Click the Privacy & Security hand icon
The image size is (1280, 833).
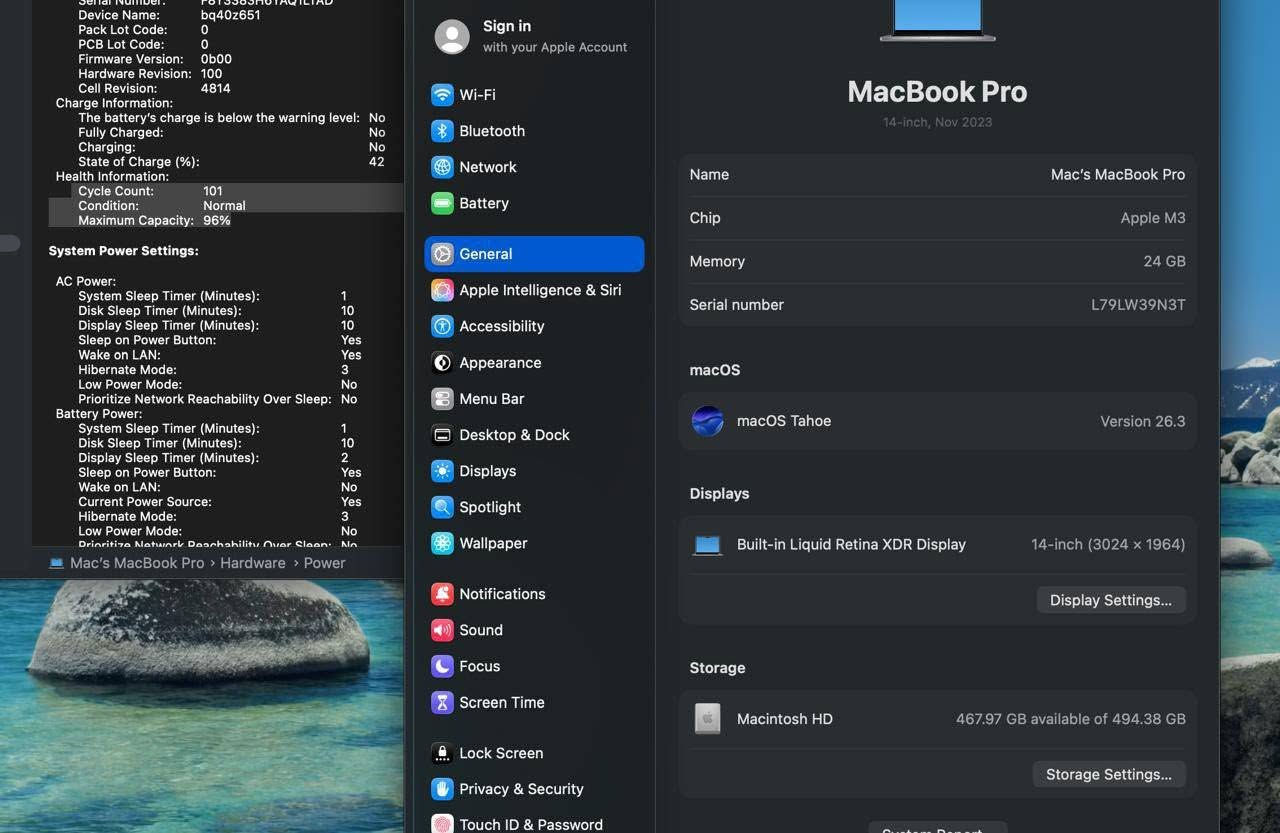pos(442,789)
